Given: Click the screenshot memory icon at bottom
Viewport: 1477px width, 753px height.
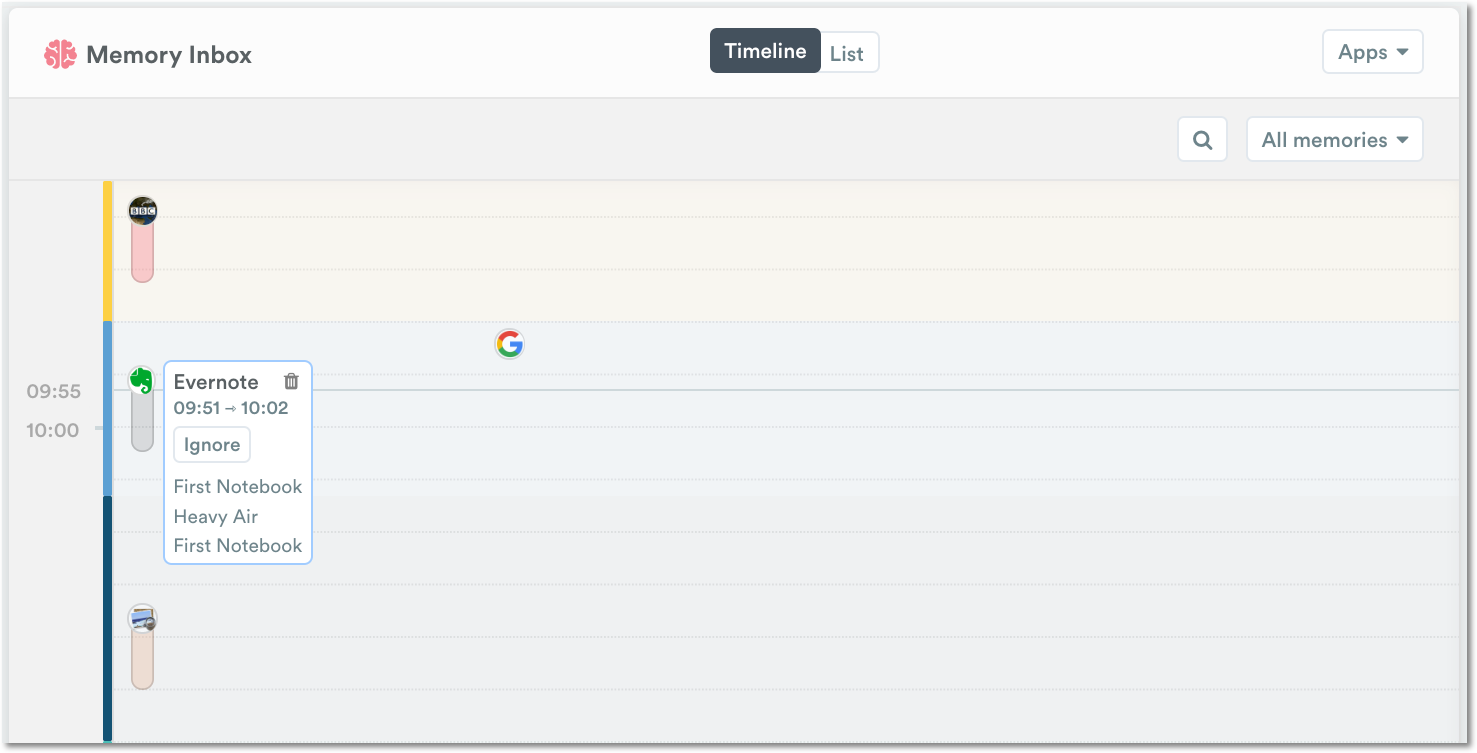Looking at the screenshot, I should [143, 619].
